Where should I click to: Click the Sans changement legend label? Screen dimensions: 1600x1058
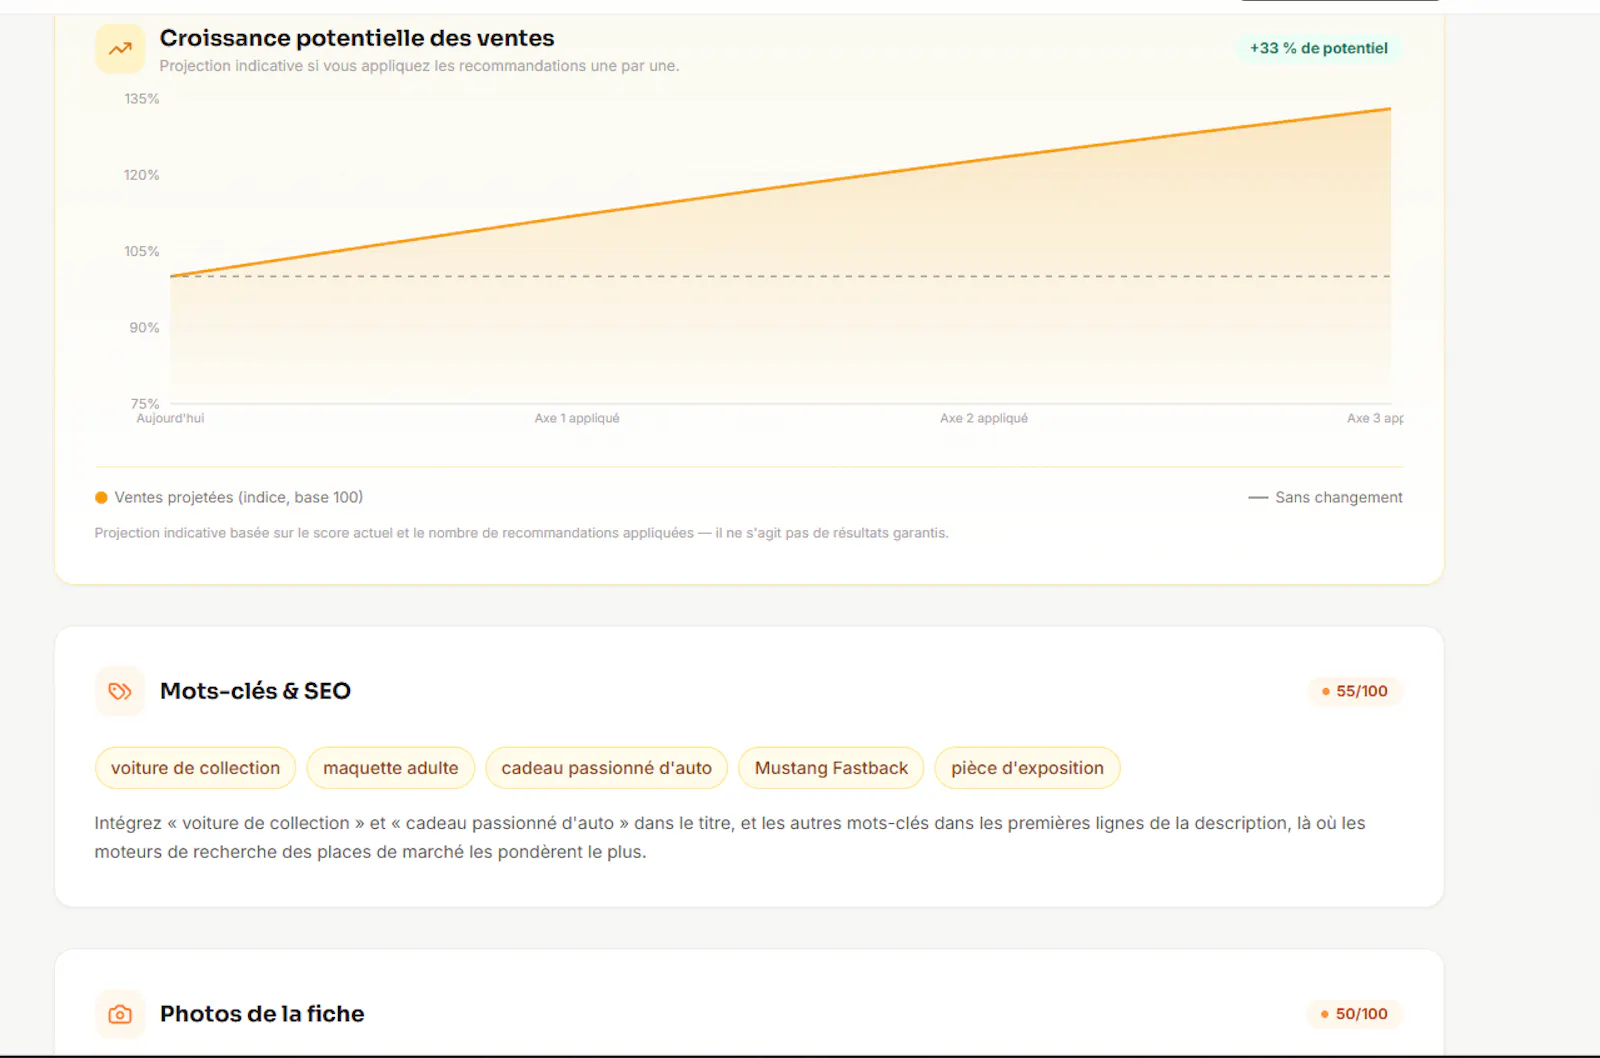tap(1339, 497)
